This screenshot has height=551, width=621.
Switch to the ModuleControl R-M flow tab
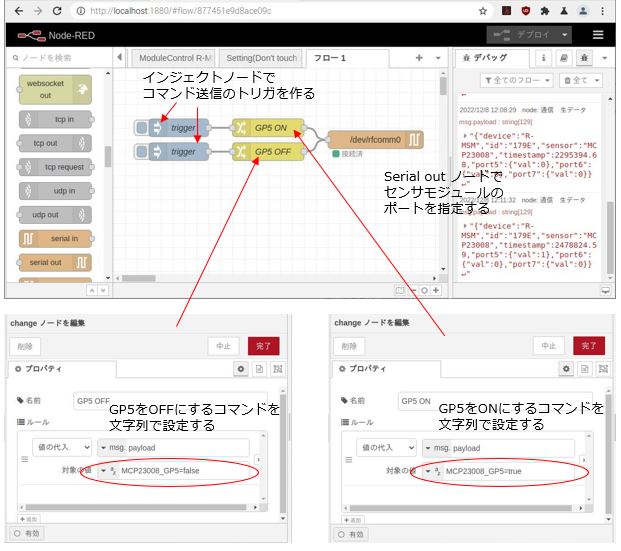(x=174, y=59)
